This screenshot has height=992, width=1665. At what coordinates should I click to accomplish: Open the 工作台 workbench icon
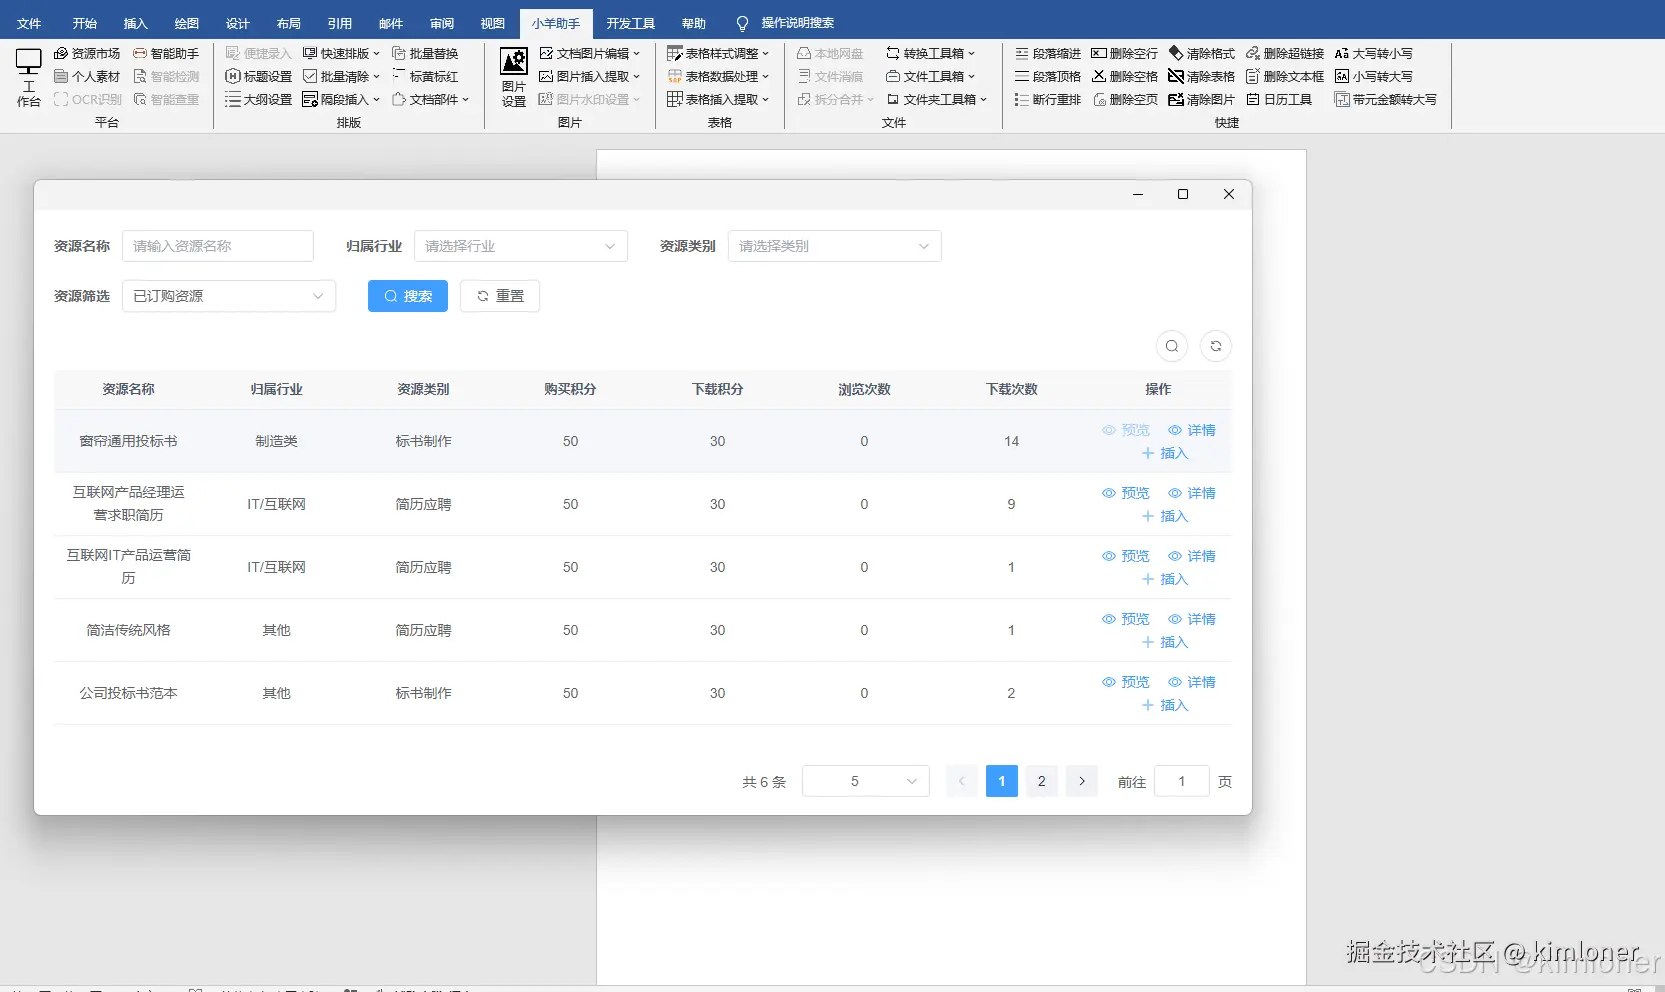coord(29,77)
